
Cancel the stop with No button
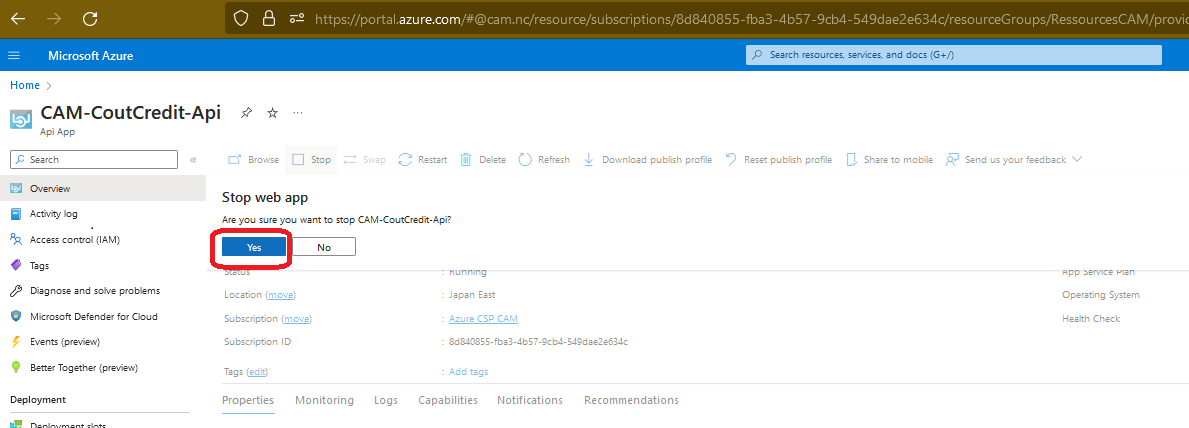pyautogui.click(x=324, y=247)
